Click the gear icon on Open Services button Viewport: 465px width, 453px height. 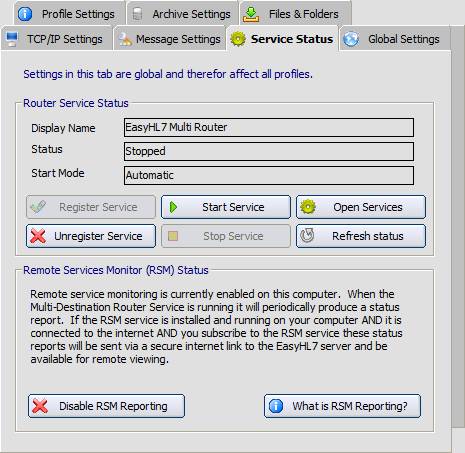(307, 207)
